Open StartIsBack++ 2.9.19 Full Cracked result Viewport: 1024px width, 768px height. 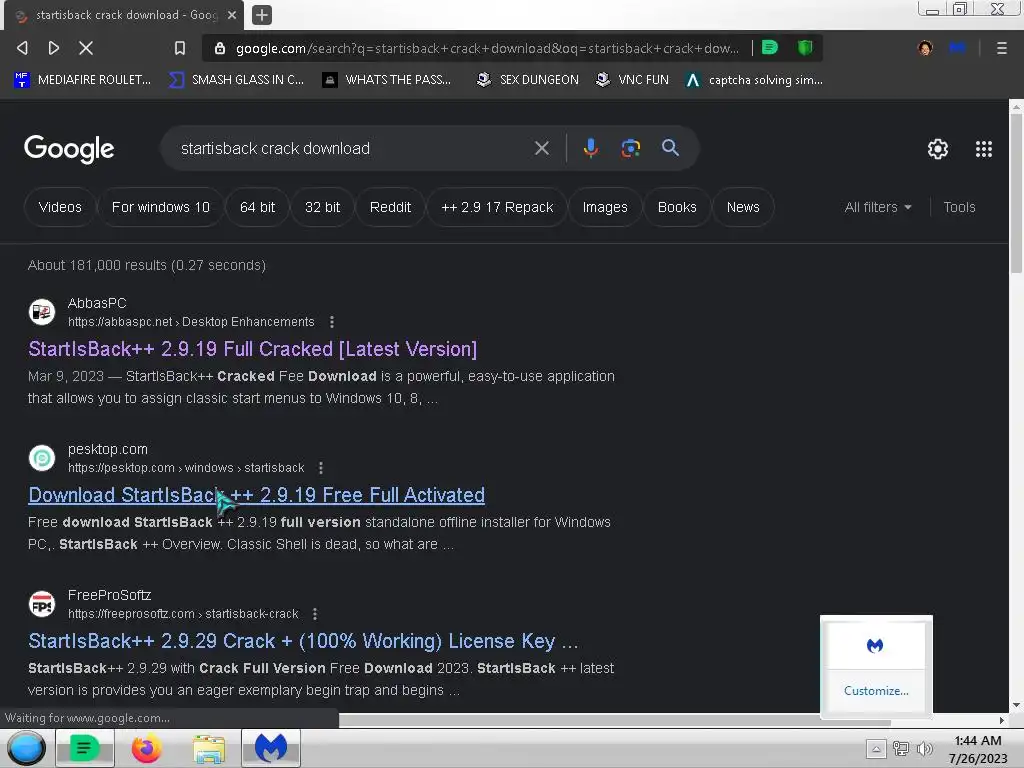click(253, 349)
